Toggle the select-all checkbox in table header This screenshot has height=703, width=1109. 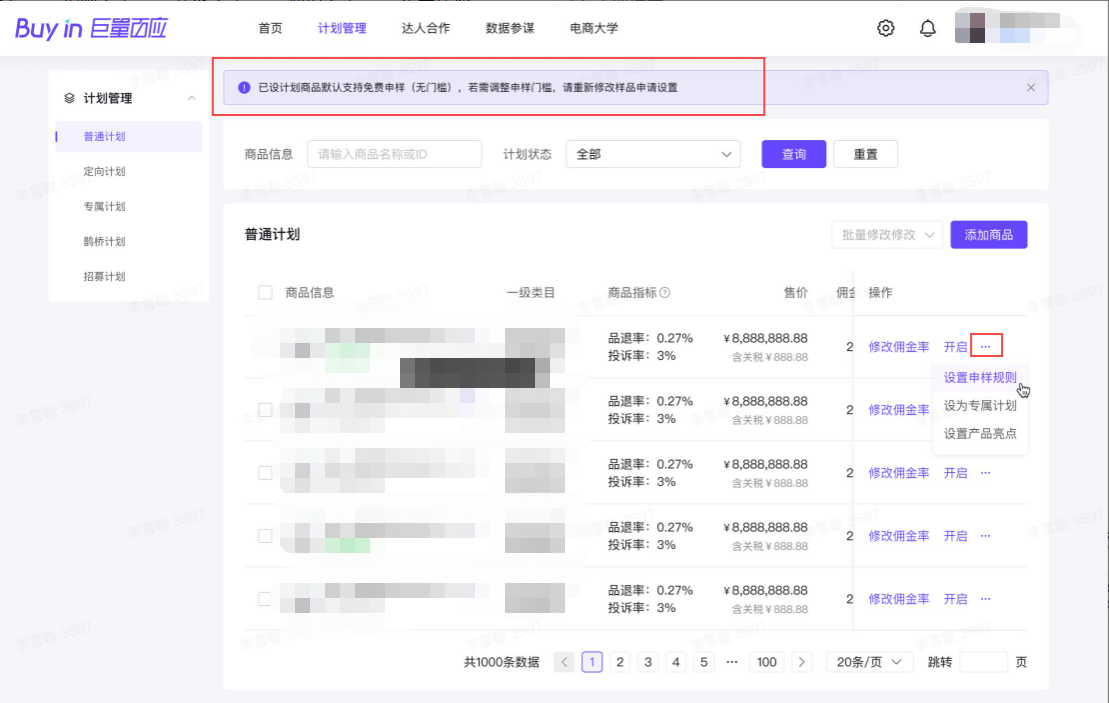[x=265, y=293]
